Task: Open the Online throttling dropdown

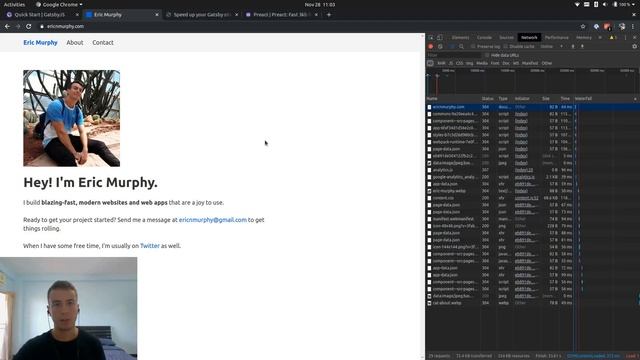Action: click(551, 47)
